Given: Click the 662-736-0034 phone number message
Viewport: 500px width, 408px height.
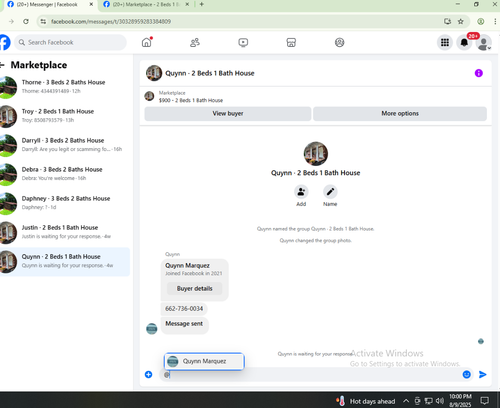Looking at the screenshot, I should [x=184, y=309].
